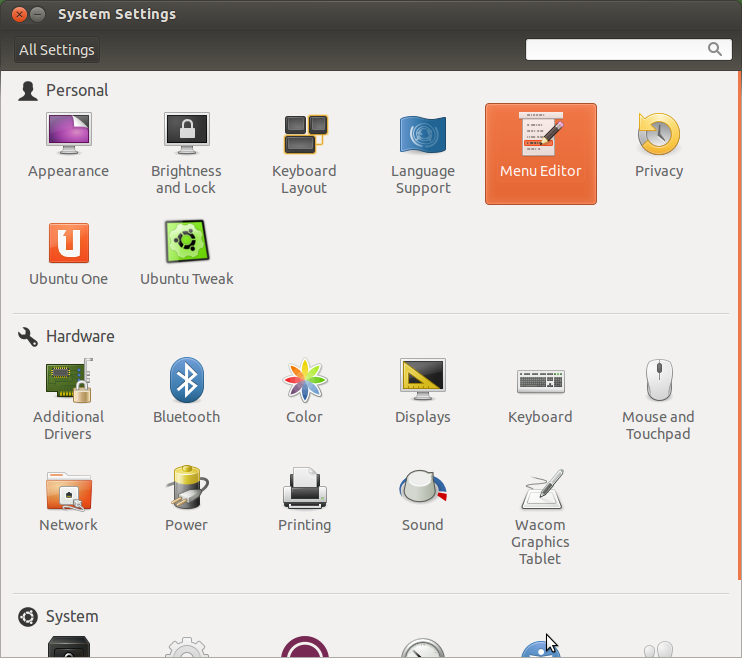Open the Displays settings
The image size is (742, 658).
423,391
